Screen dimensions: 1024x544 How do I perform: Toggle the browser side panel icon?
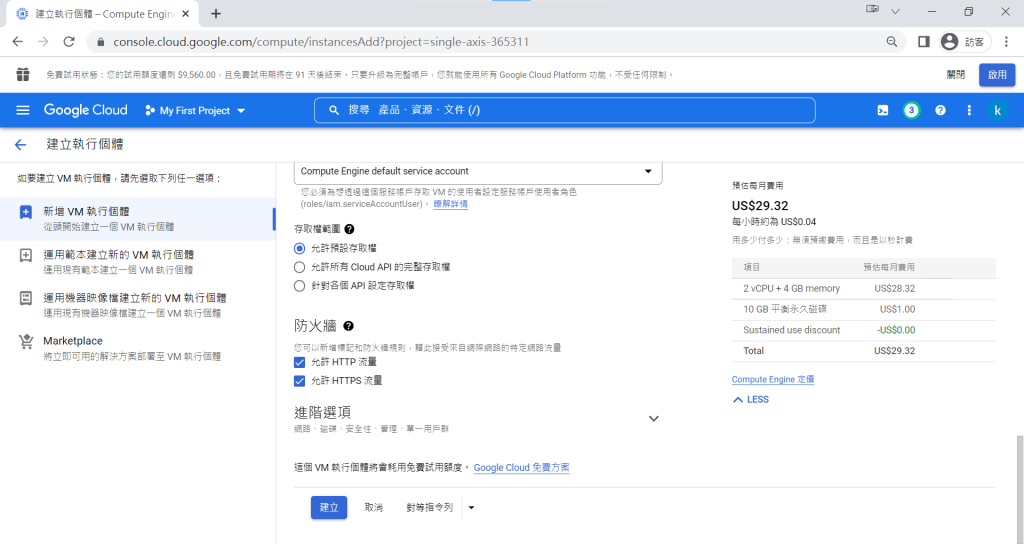coord(923,42)
